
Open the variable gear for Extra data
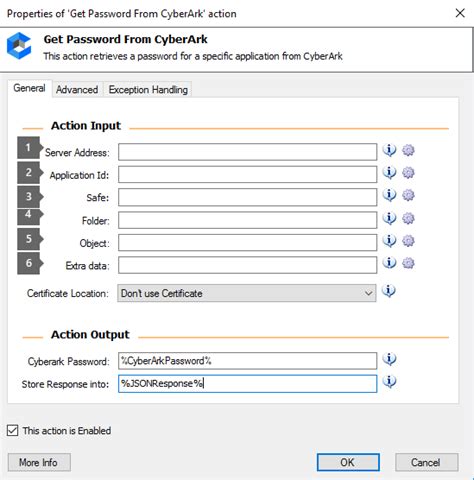(408, 263)
